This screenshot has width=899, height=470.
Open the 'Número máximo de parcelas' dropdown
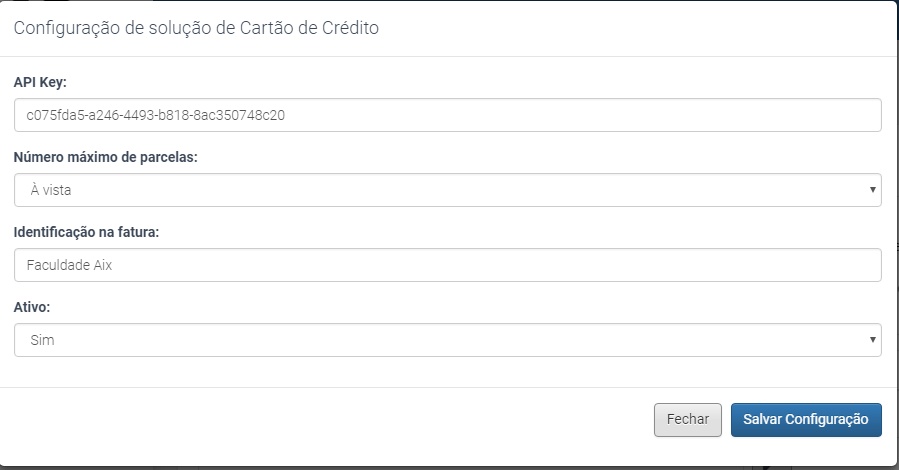(447, 190)
